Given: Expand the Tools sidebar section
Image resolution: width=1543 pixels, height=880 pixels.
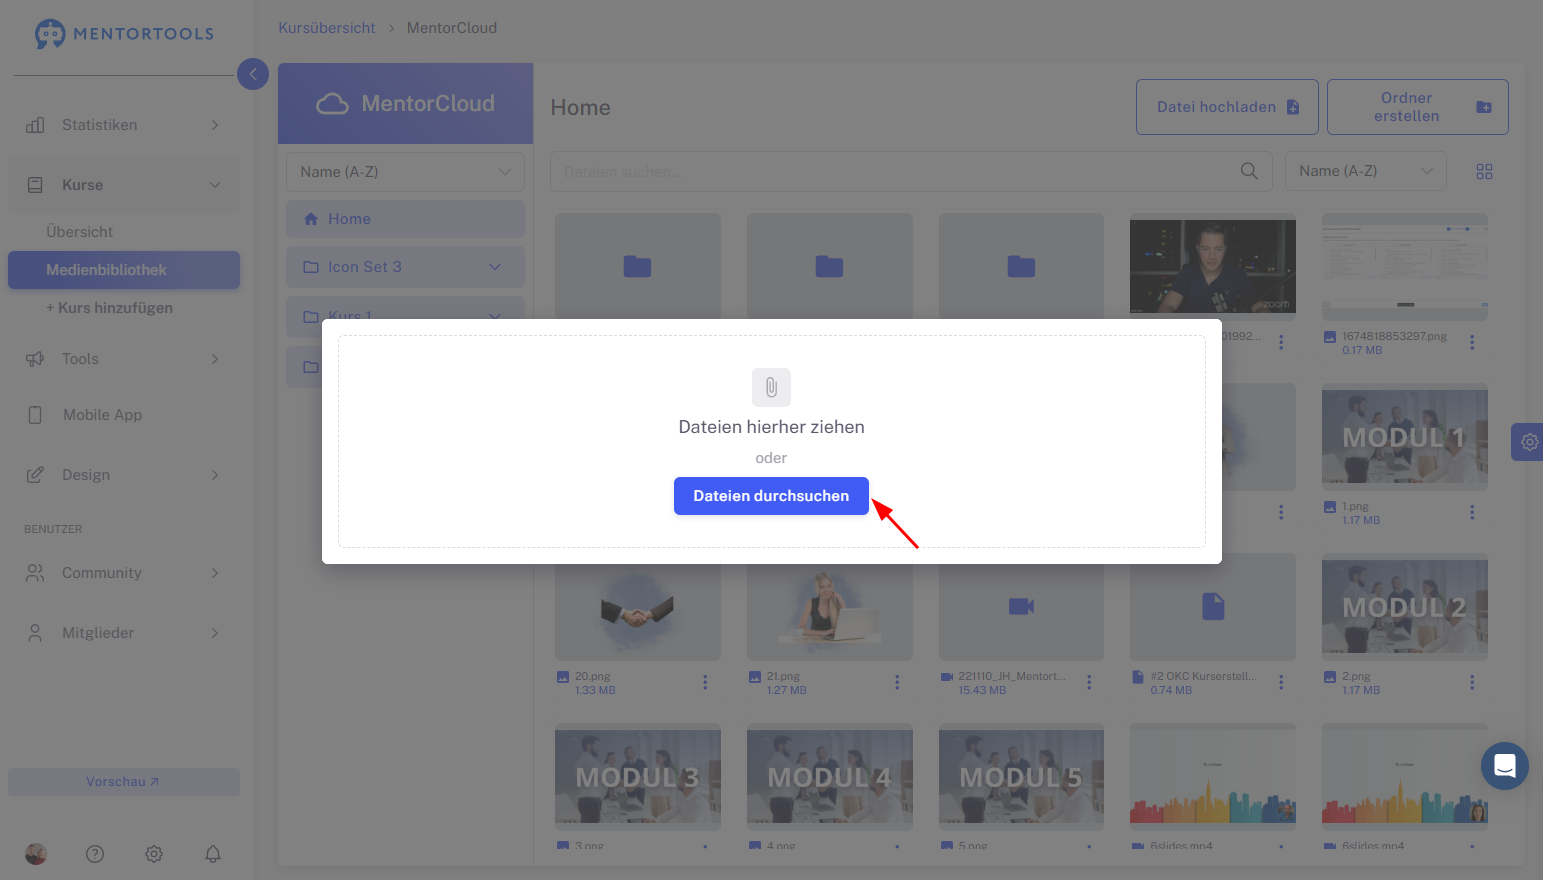Looking at the screenshot, I should click(215, 359).
